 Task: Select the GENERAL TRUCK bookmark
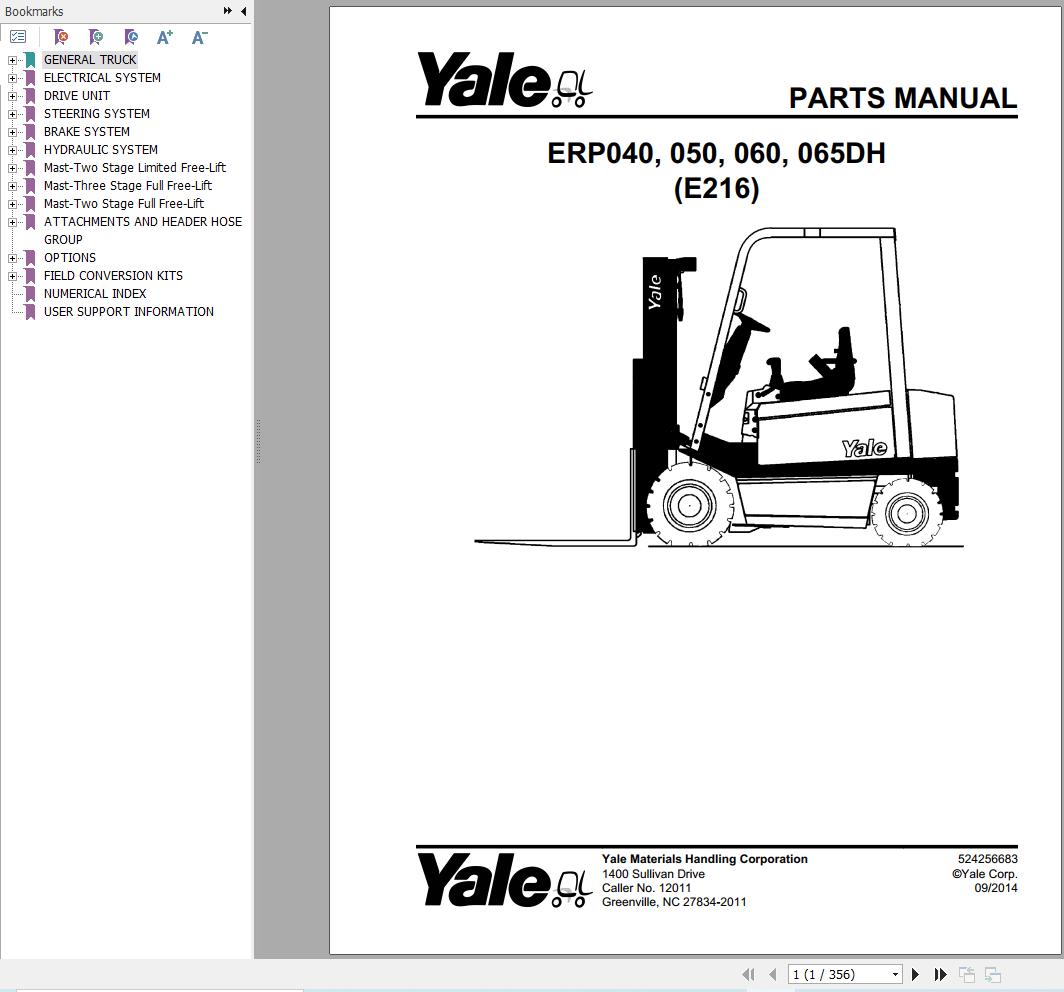pos(89,59)
